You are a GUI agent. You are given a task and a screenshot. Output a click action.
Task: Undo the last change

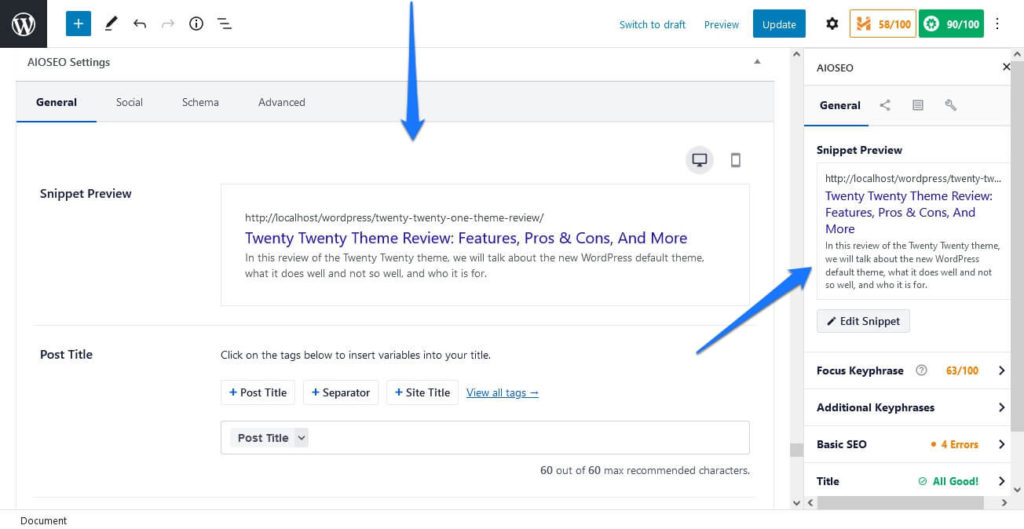coord(139,24)
